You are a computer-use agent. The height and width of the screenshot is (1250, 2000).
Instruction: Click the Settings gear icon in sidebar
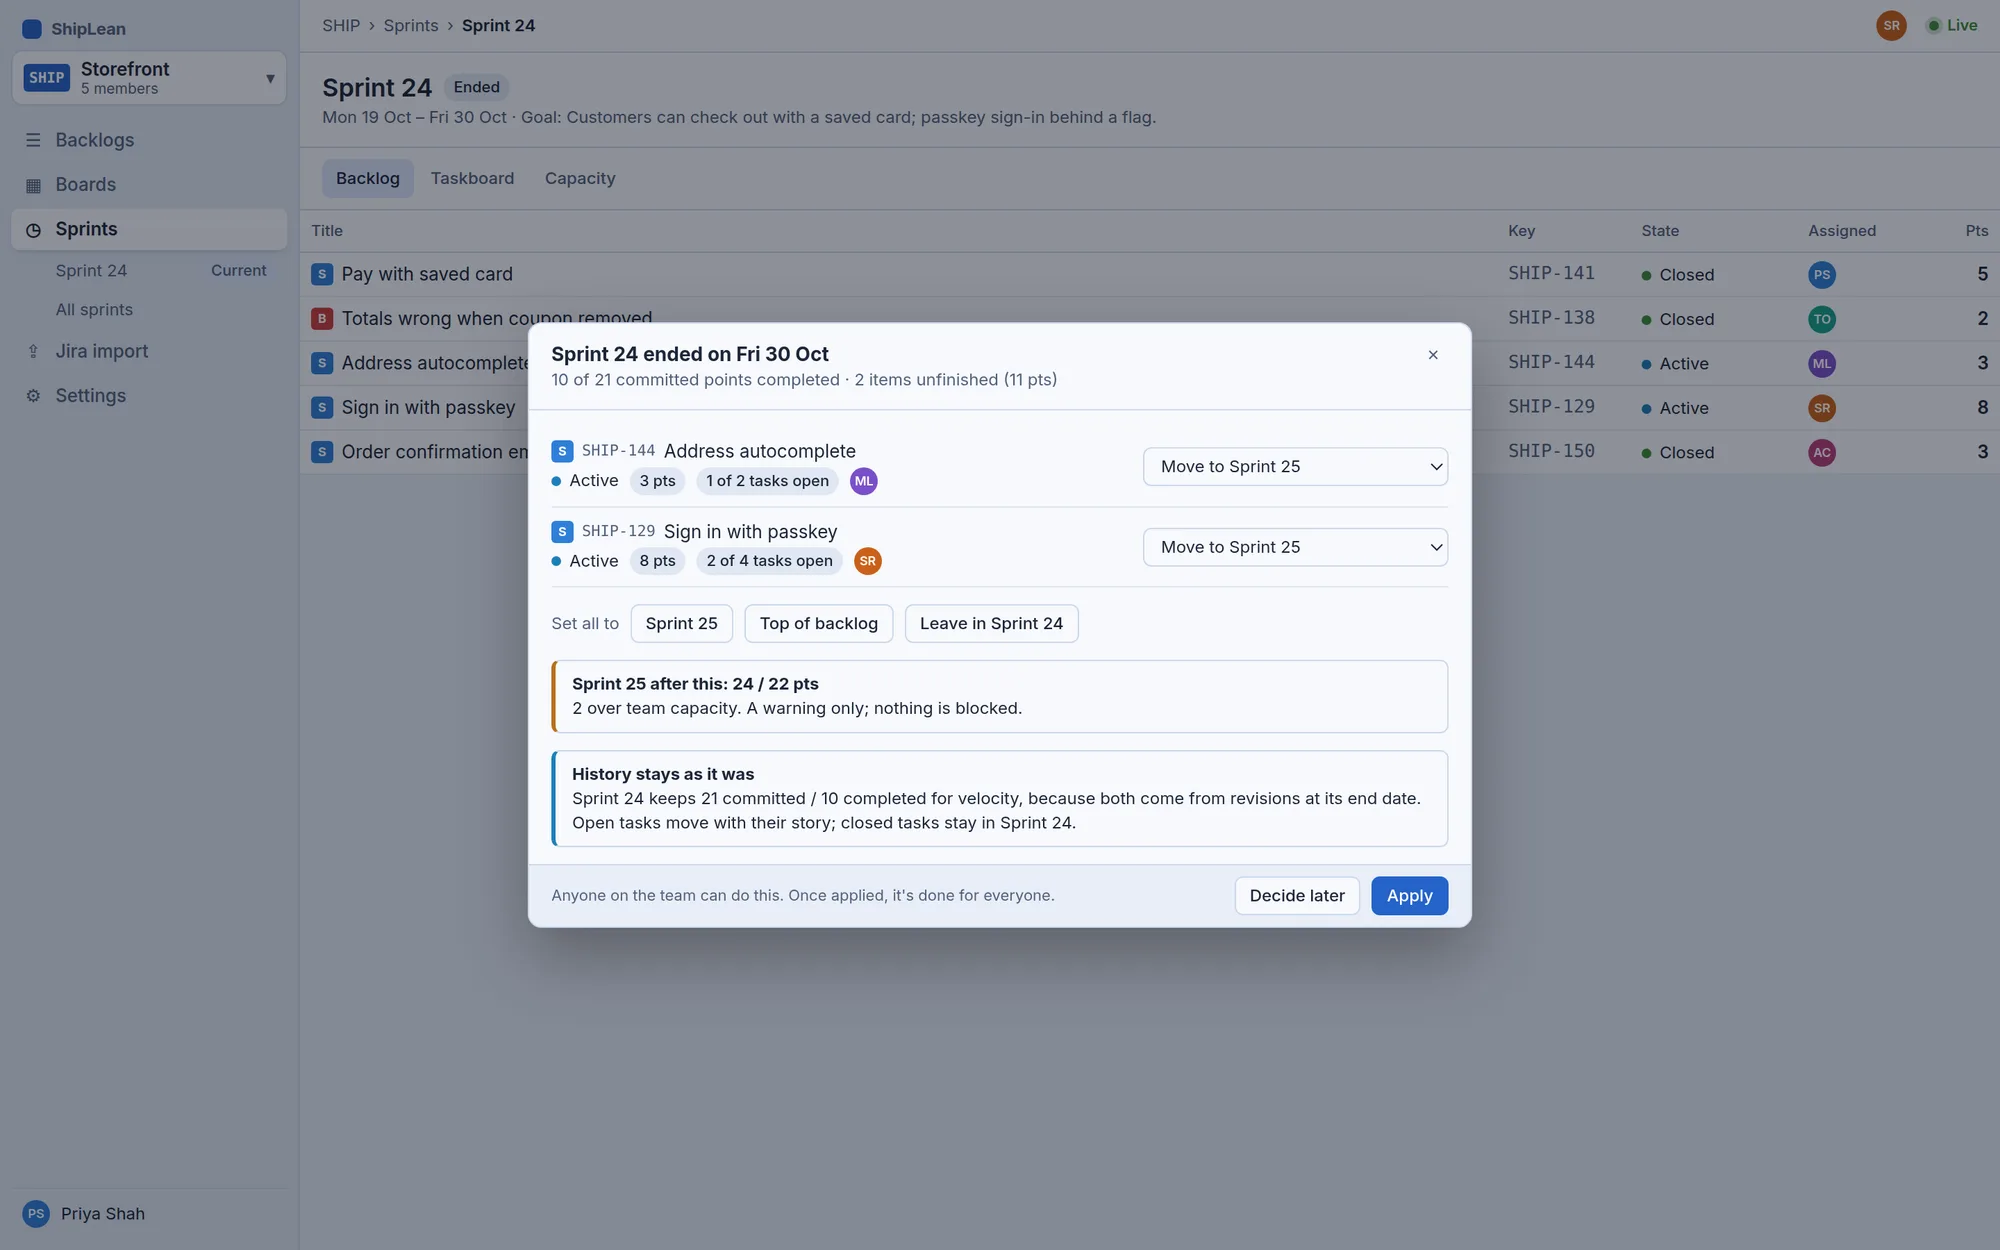33,396
